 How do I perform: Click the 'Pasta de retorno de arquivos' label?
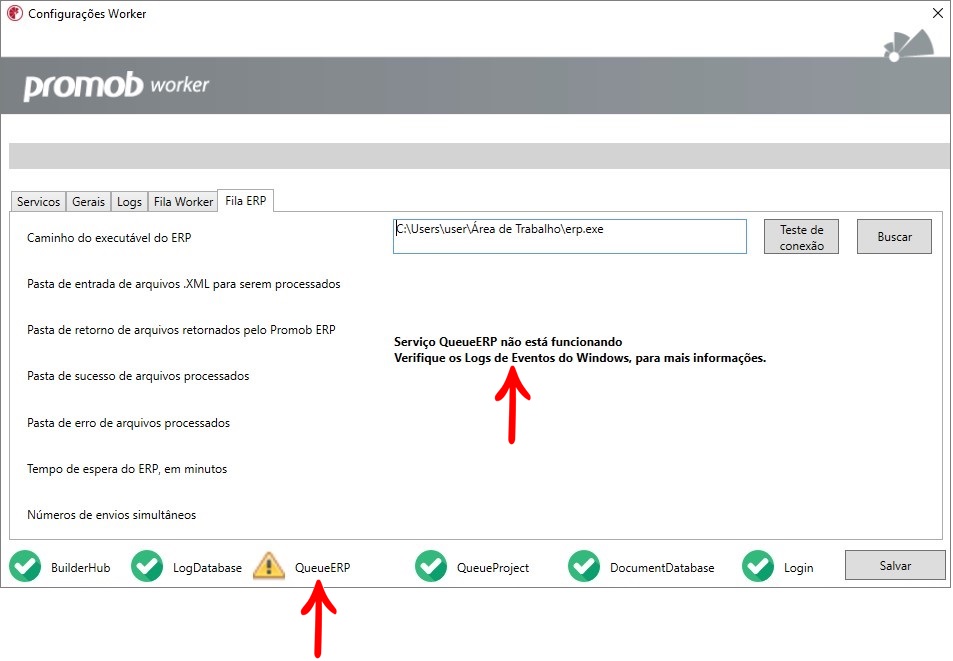[181, 330]
